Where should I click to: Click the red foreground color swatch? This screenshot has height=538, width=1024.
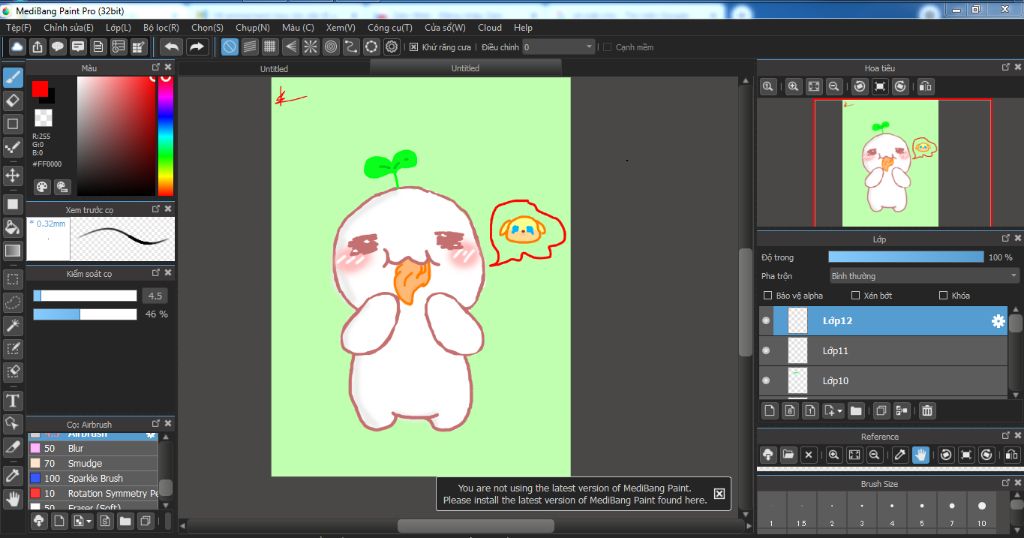coord(40,89)
